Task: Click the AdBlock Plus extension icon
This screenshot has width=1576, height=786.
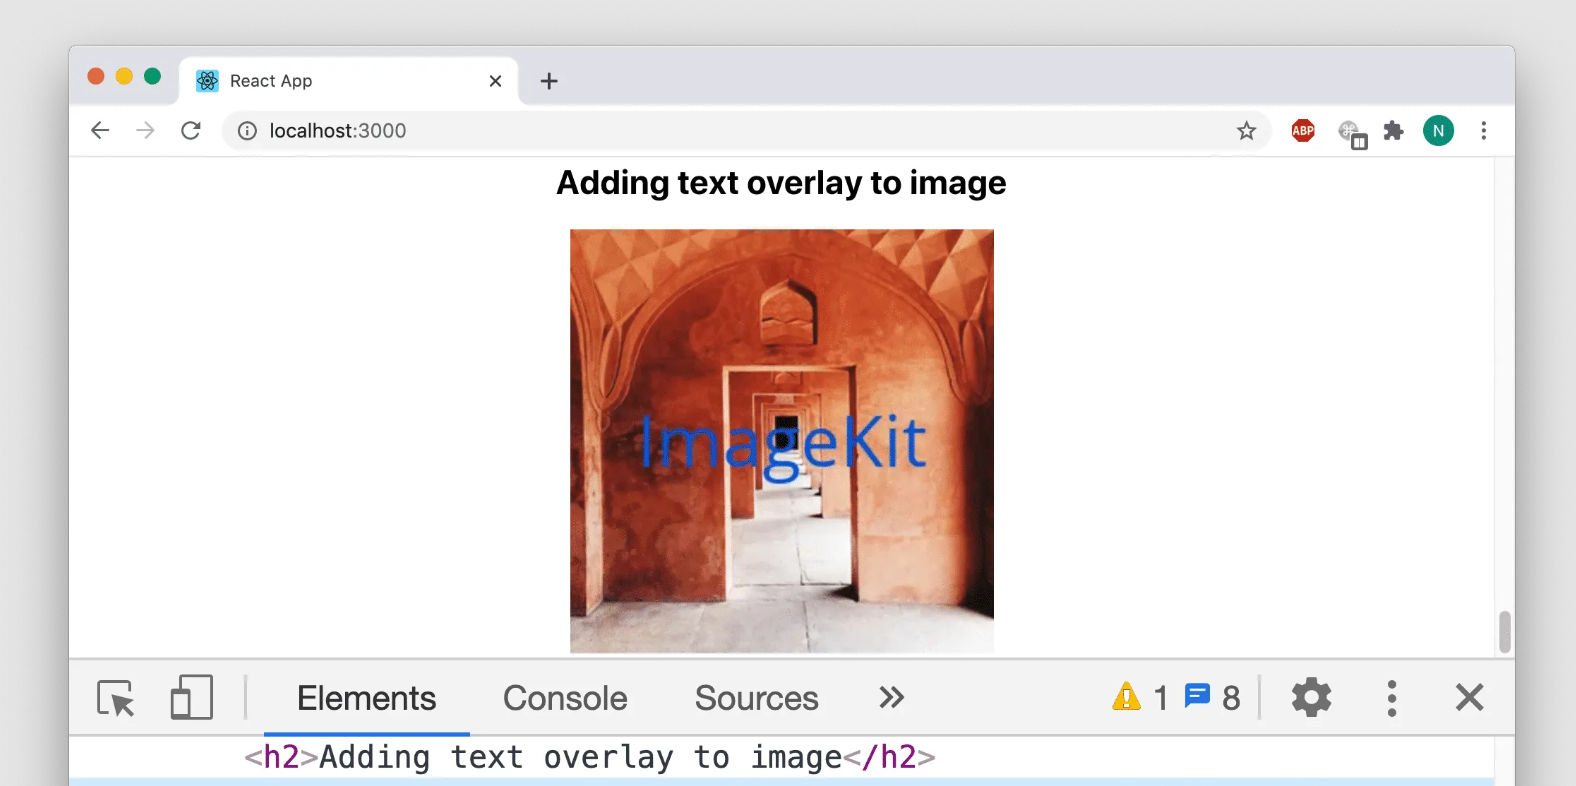Action: pyautogui.click(x=1303, y=130)
